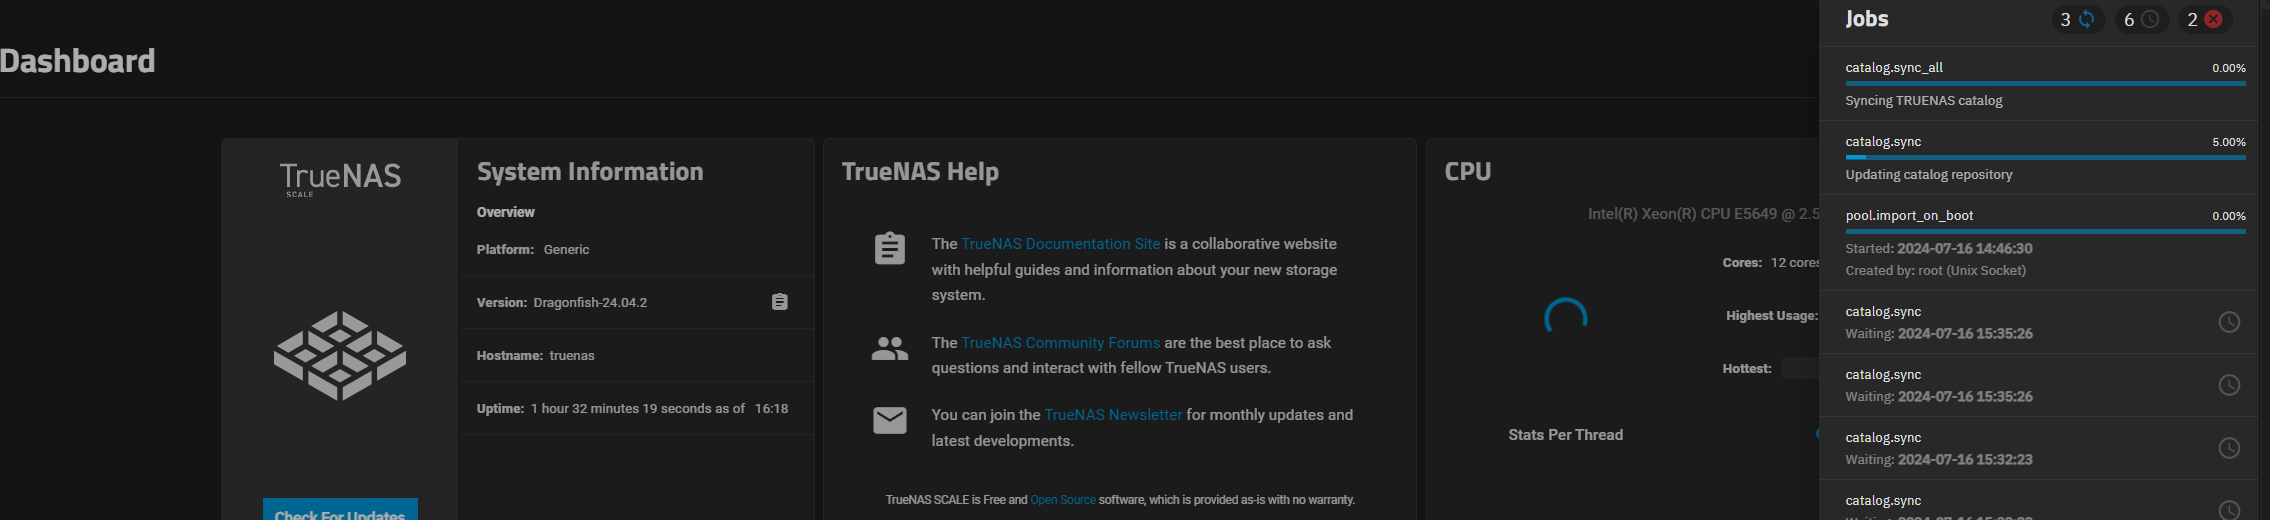Click the Dashboard page title
Screen dimensions: 2270x520
click(x=77, y=61)
